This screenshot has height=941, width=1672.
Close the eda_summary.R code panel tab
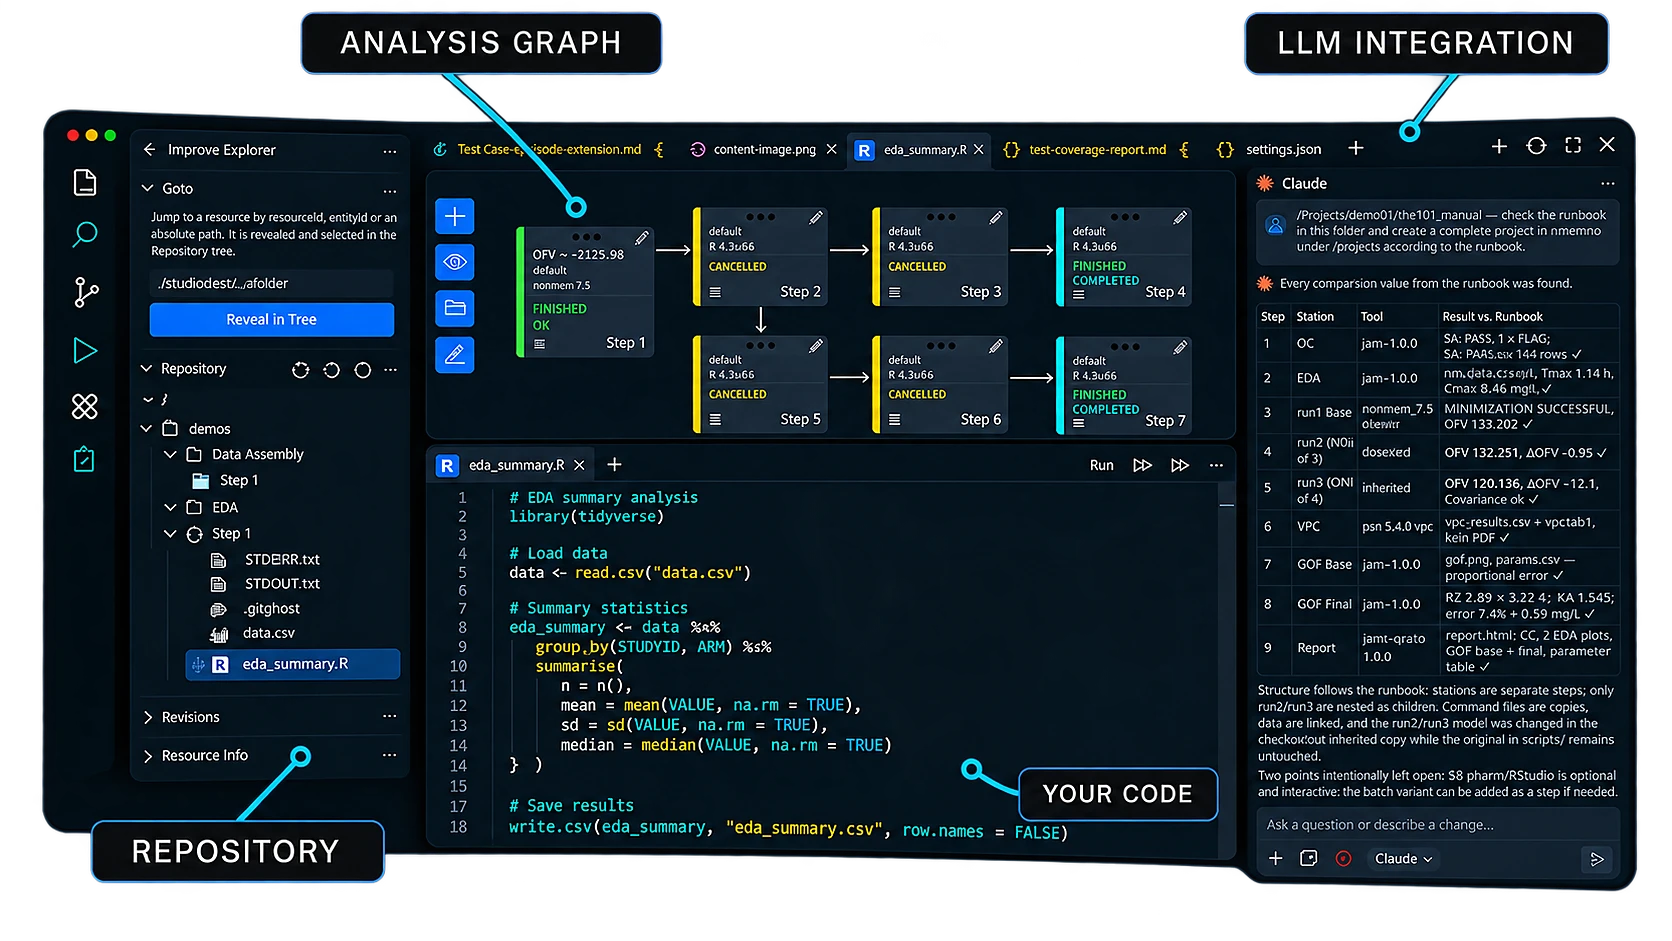point(579,465)
